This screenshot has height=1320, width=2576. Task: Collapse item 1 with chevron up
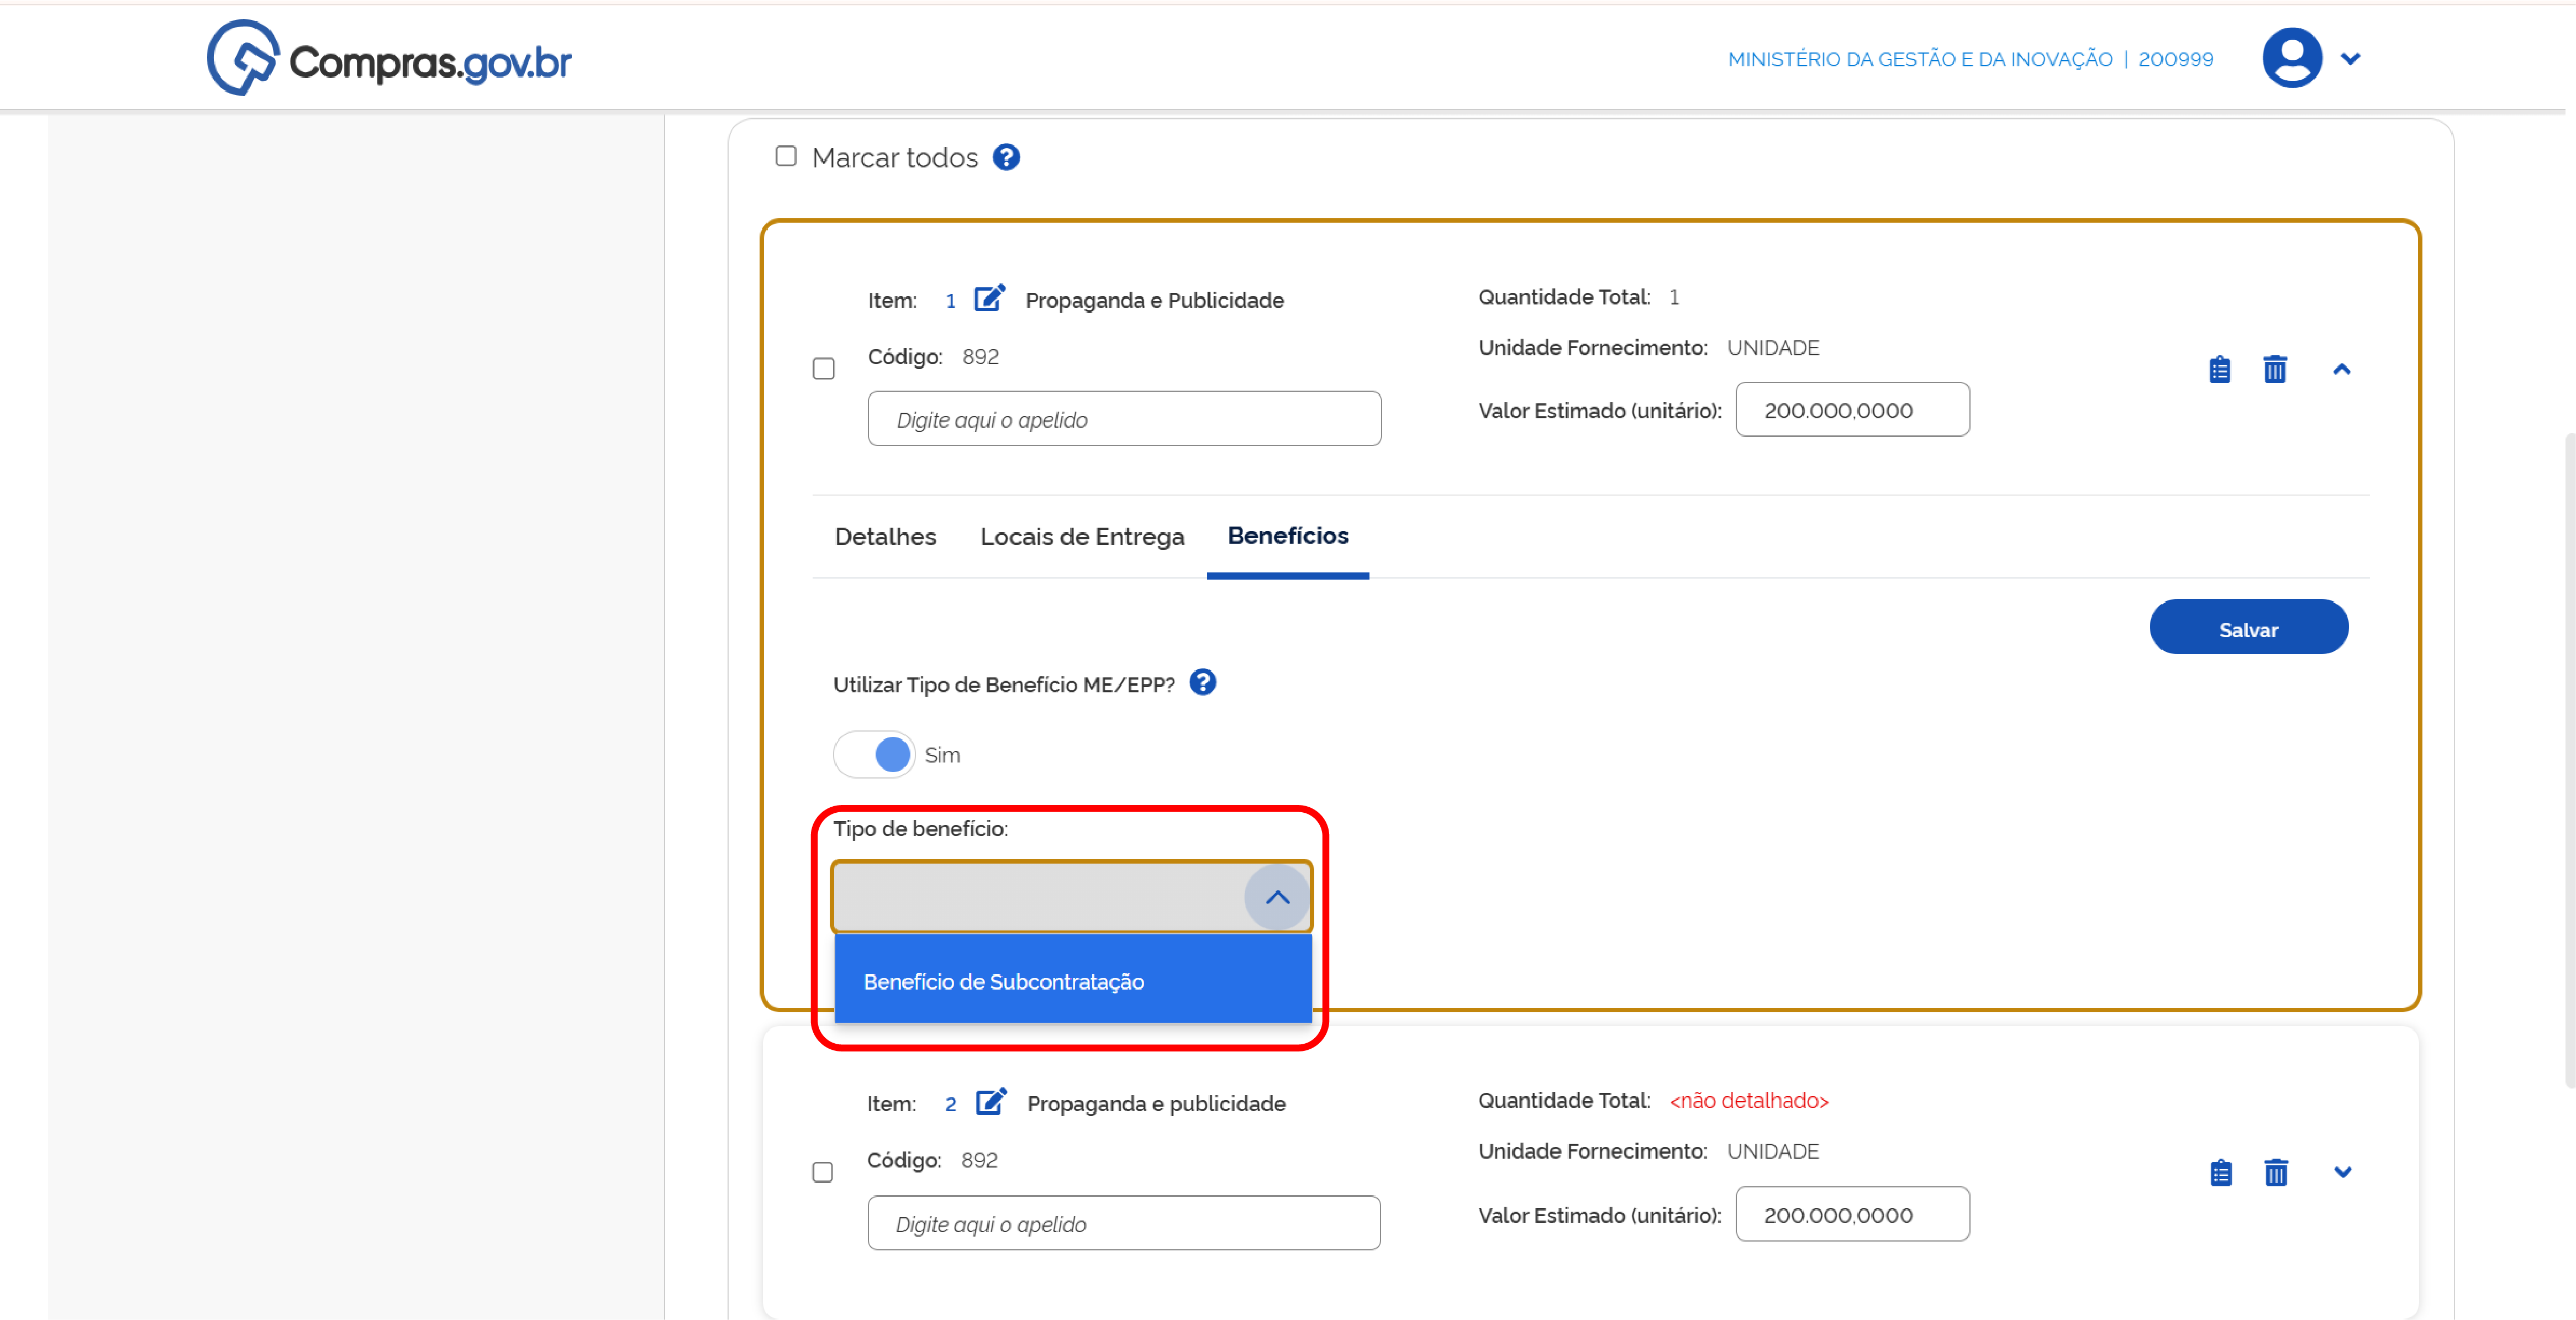tap(2341, 369)
